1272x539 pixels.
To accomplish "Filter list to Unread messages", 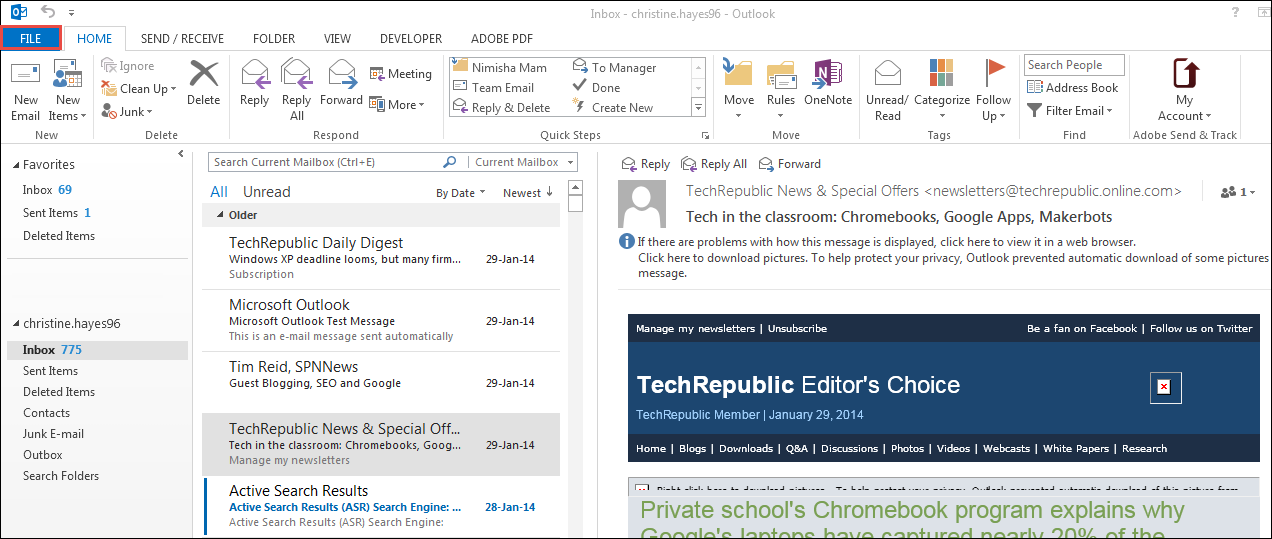I will (267, 192).
